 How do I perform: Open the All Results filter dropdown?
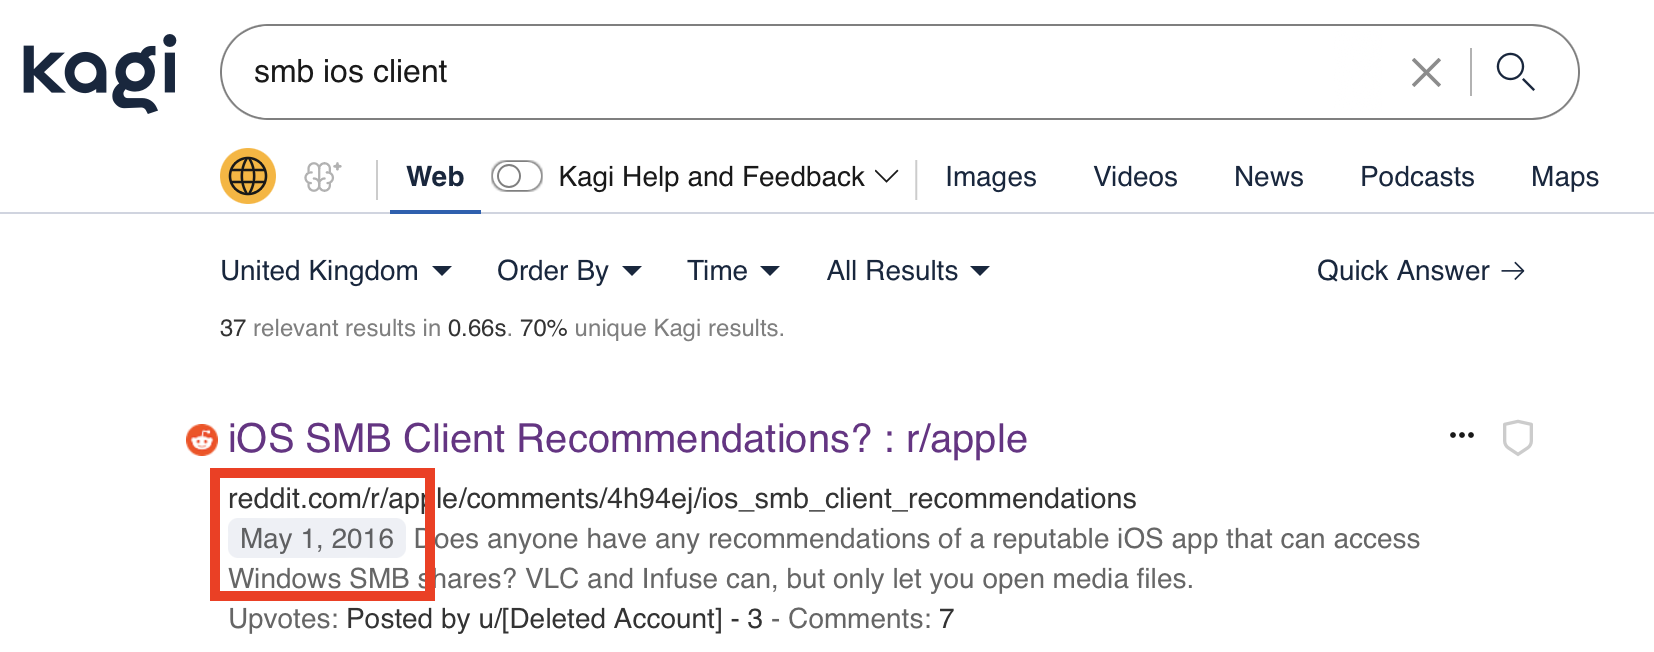[x=908, y=271]
